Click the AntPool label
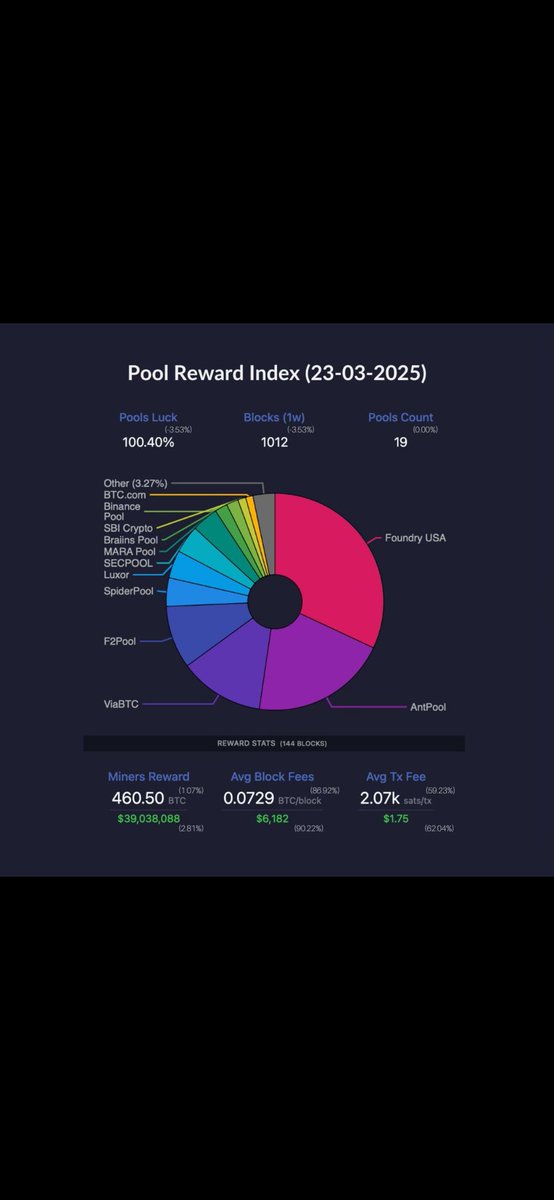This screenshot has width=554, height=1200. pyautogui.click(x=428, y=707)
